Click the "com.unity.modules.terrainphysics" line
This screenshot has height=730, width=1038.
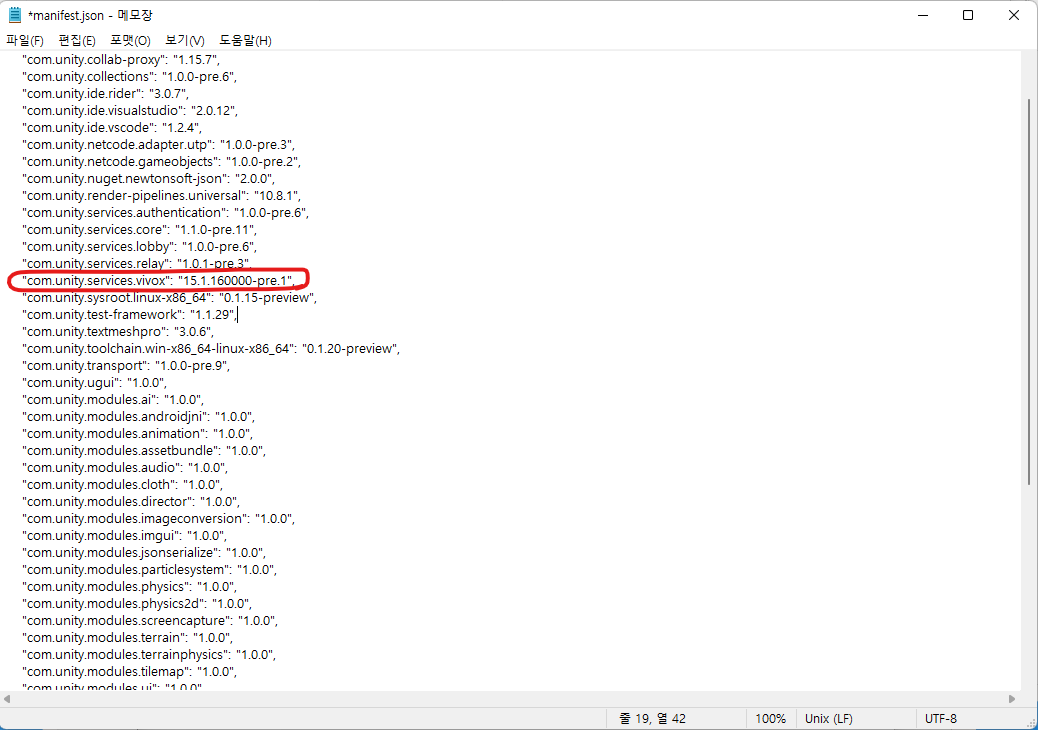click(149, 655)
